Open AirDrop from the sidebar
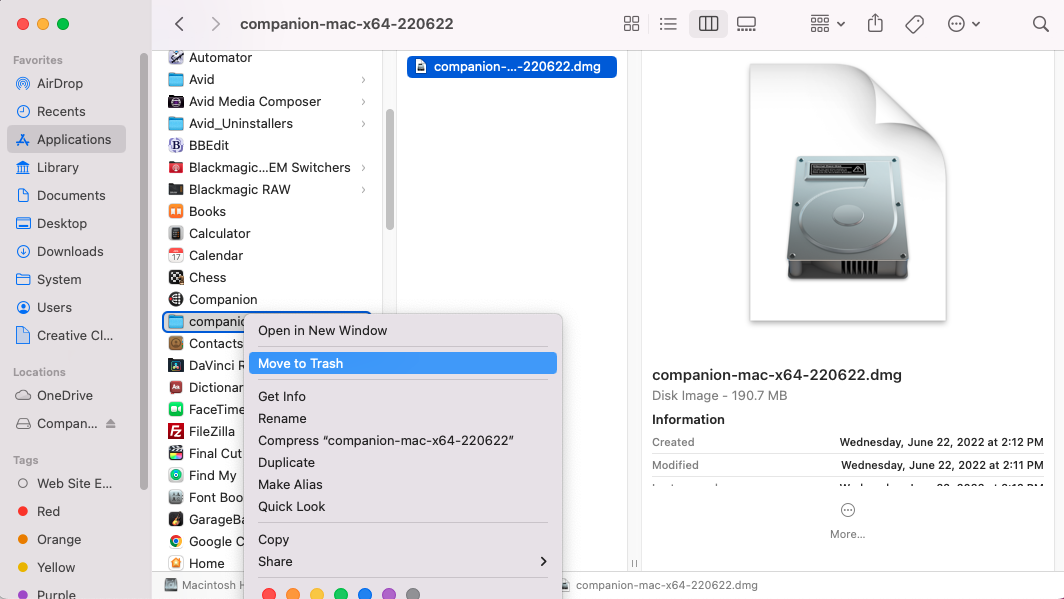1064x599 pixels. coord(56,83)
